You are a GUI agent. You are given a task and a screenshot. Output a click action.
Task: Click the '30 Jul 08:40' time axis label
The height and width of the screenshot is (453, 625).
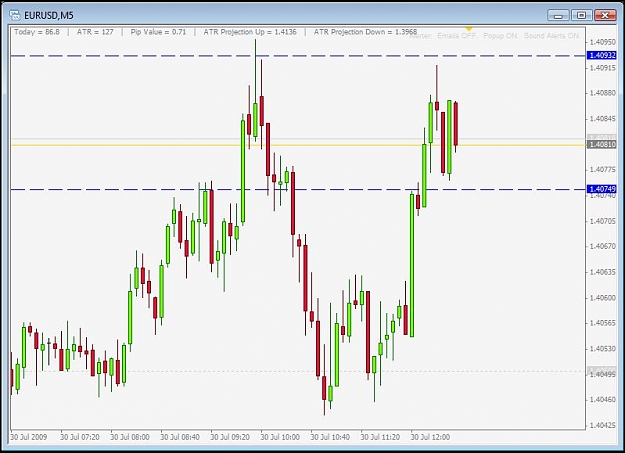(180, 437)
